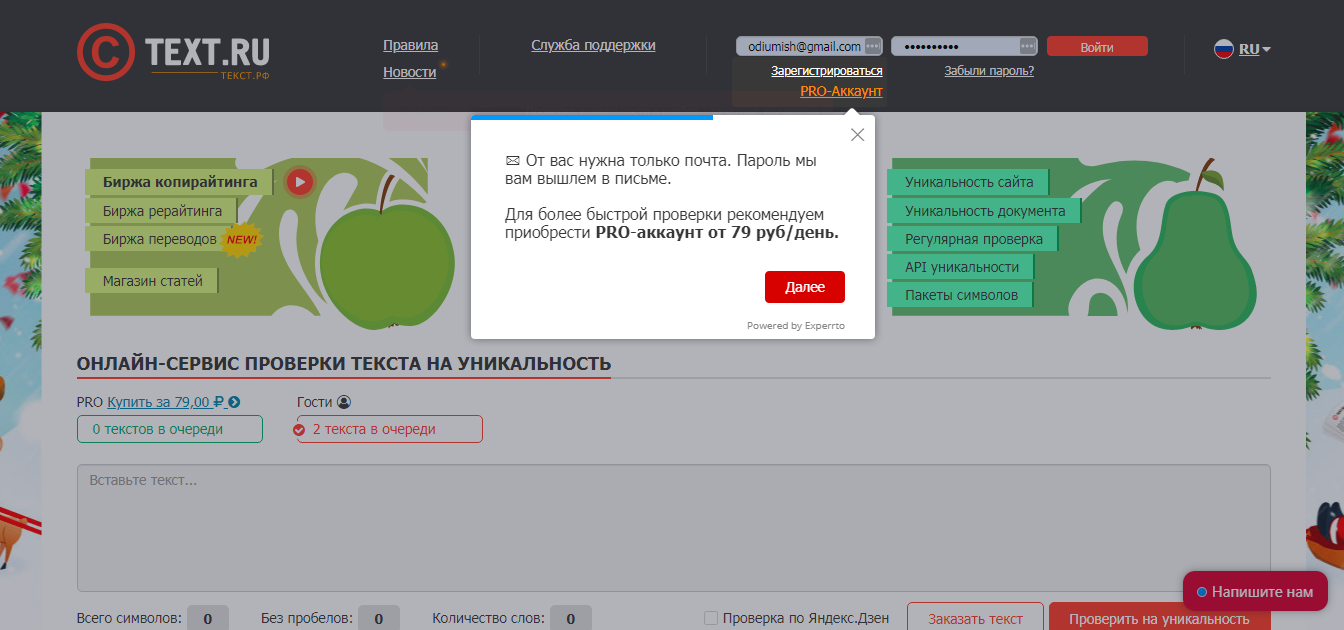The height and width of the screenshot is (630, 1344).
Task: Close the registration tip popup
Action: (857, 135)
